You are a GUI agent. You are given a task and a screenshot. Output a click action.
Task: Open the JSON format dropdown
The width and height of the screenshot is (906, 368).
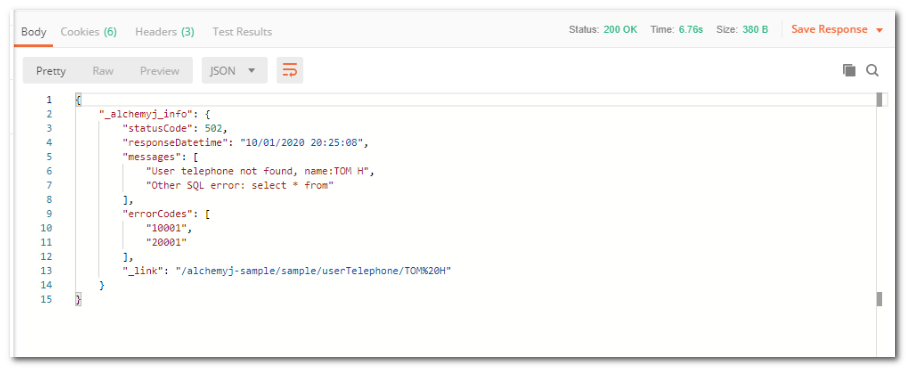[235, 70]
